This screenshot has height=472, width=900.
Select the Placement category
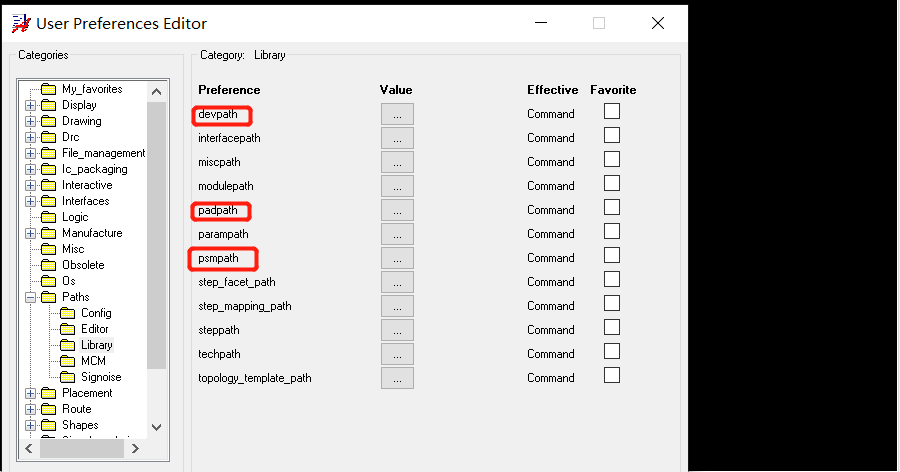pyautogui.click(x=86, y=393)
